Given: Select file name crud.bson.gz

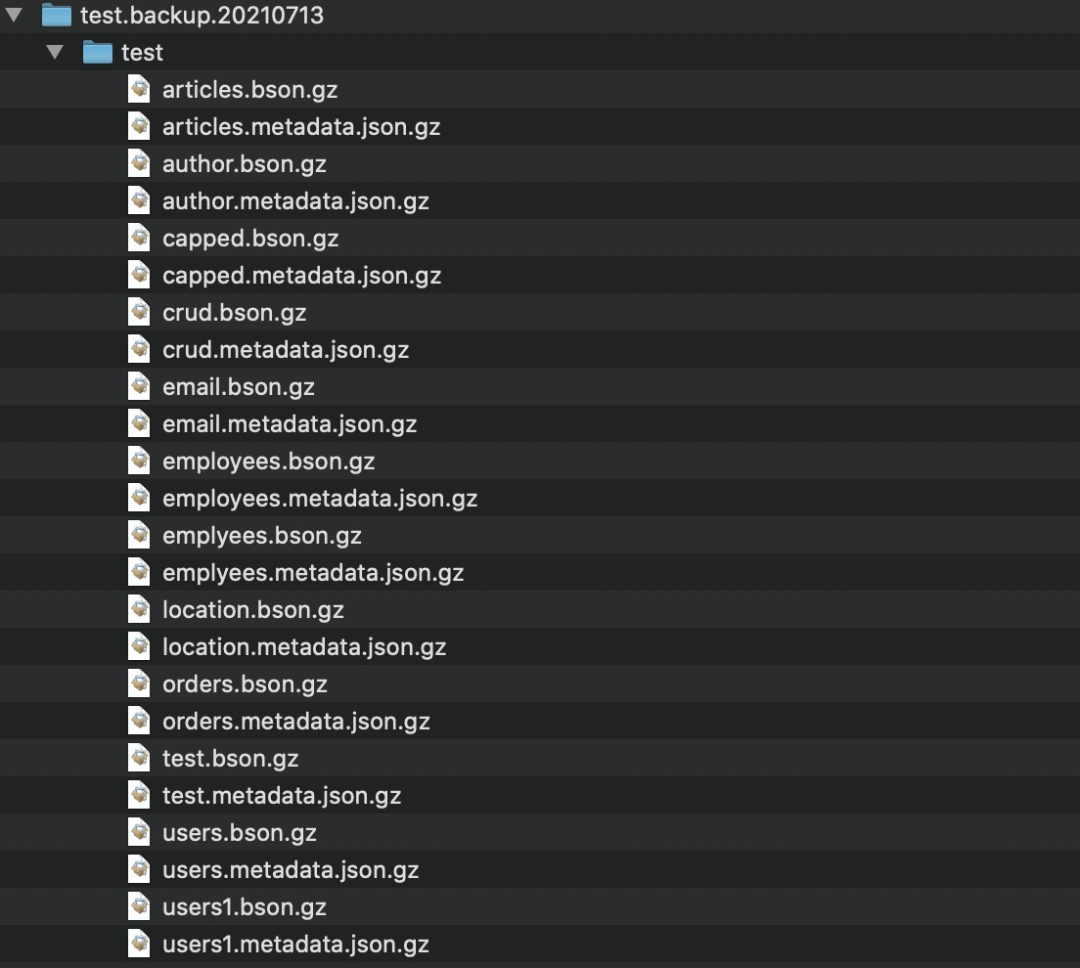Looking at the screenshot, I should [x=234, y=313].
